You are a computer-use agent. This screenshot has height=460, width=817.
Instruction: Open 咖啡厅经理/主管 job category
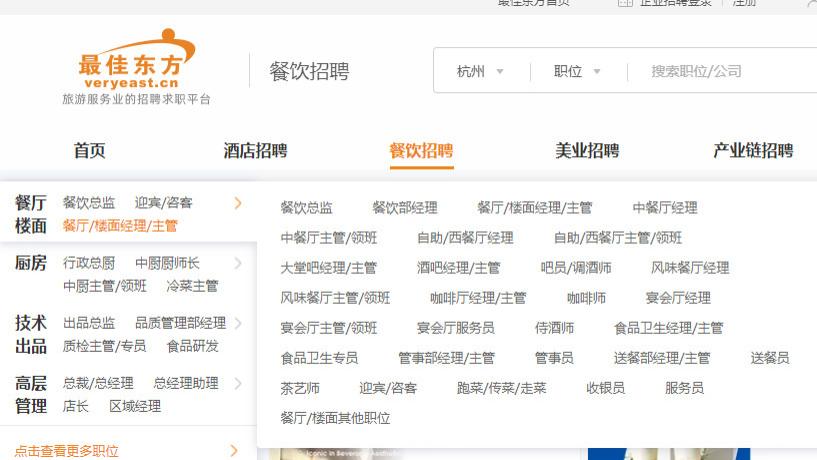pos(478,298)
